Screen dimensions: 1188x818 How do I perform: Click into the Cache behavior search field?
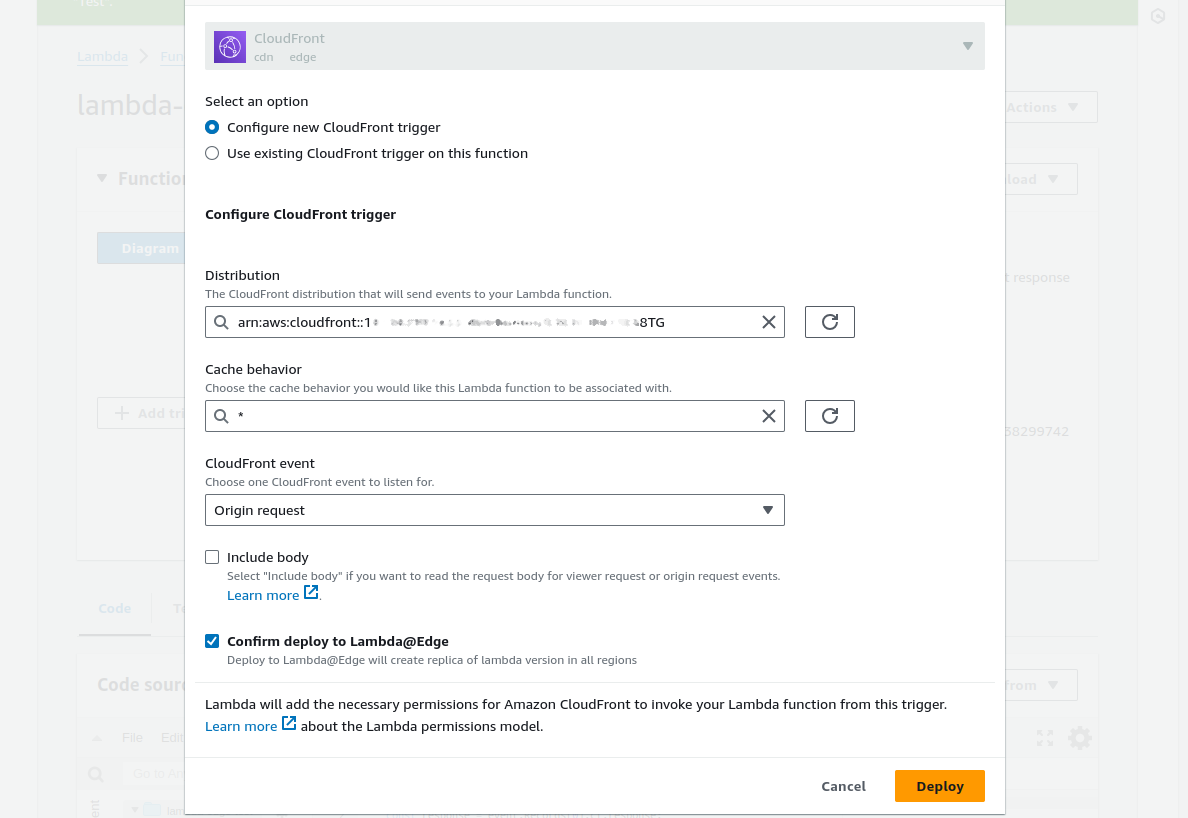click(x=495, y=416)
